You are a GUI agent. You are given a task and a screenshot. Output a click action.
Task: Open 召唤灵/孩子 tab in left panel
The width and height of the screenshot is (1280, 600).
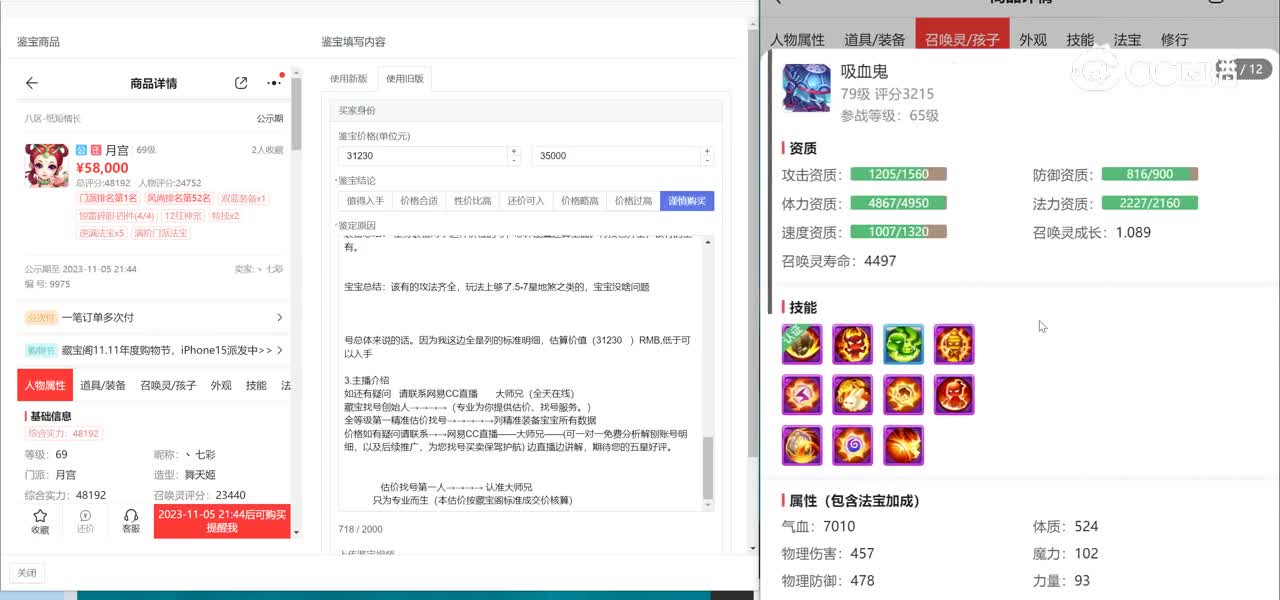[x=168, y=385]
